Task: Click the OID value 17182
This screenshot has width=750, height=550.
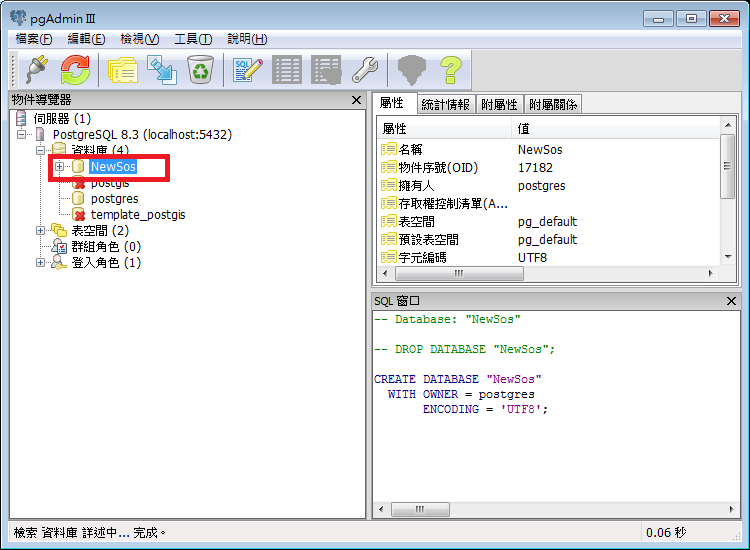Action: (535, 167)
